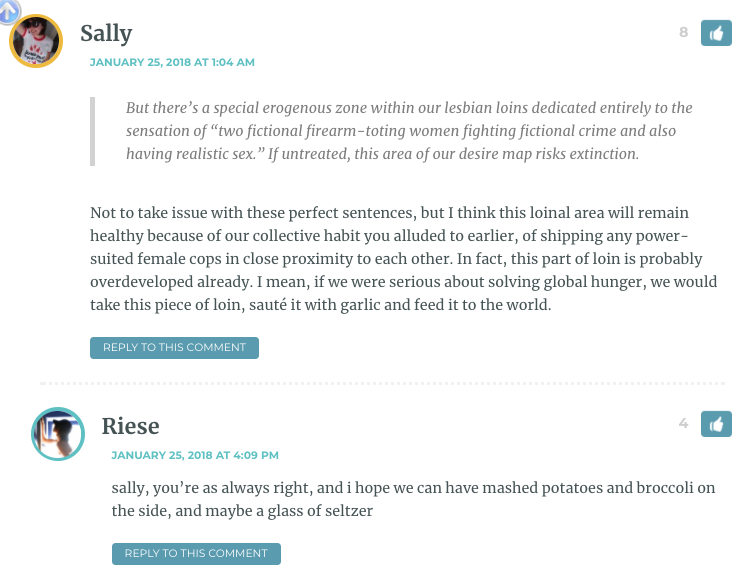Open Riese's profile avatar picture
Image resolution: width=746 pixels, height=583 pixels.
(x=58, y=434)
